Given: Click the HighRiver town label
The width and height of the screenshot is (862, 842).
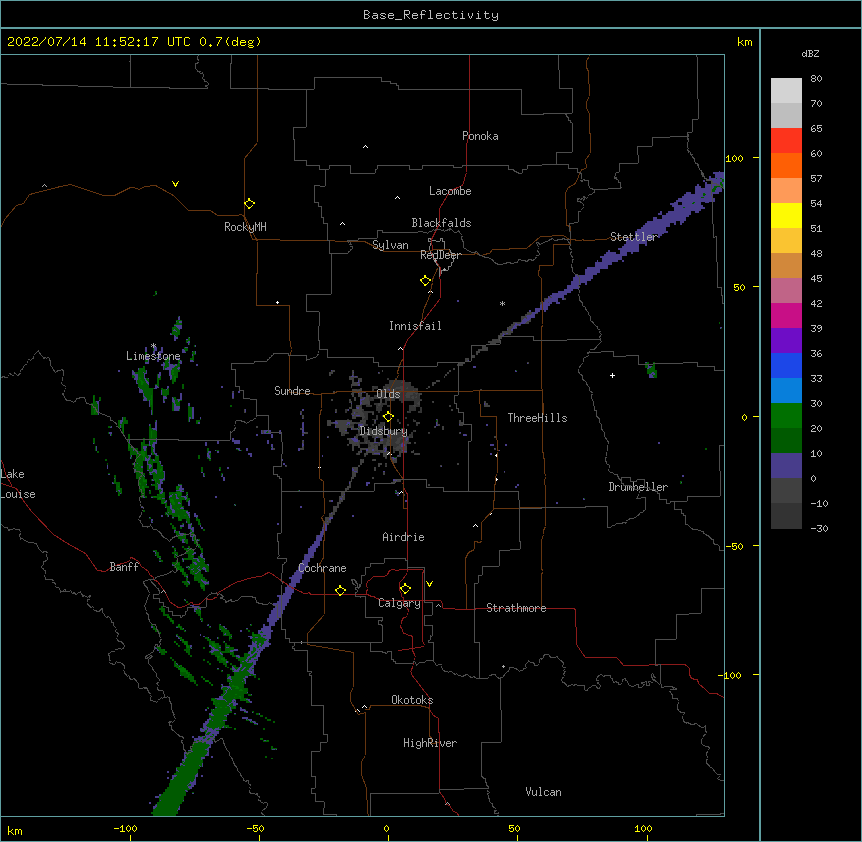Looking at the screenshot, I should pos(430,743).
